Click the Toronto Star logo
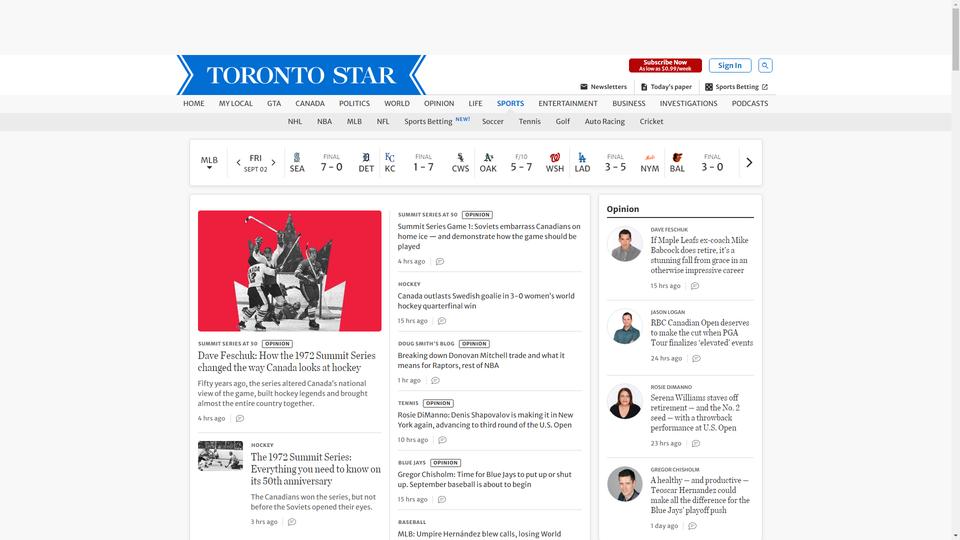This screenshot has width=960, height=540. point(301,75)
